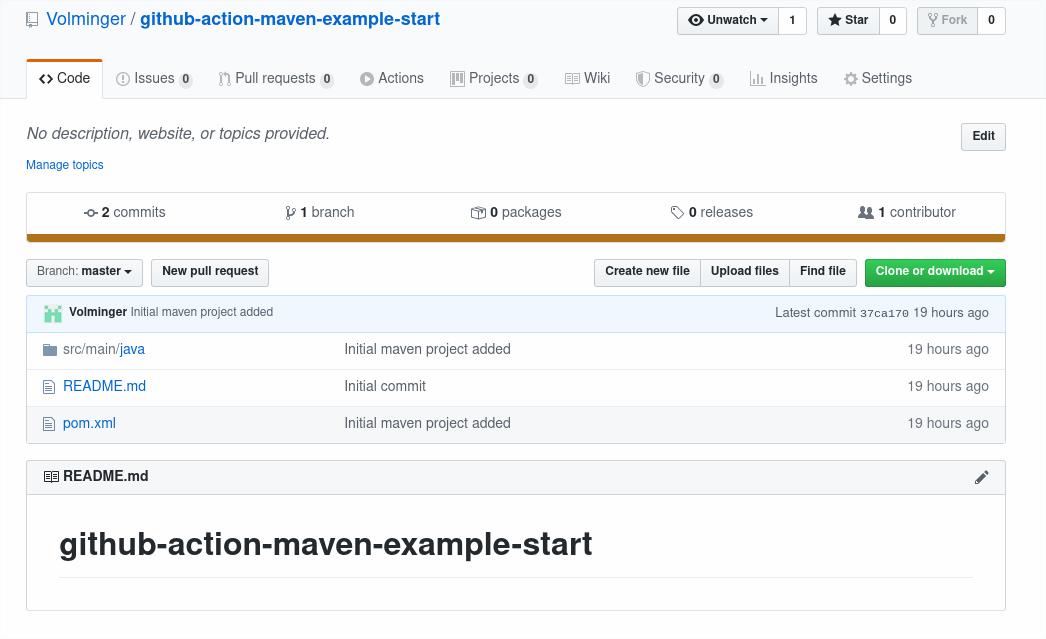Click the src/main/java folder icon
This screenshot has height=639, width=1046.
coord(50,350)
